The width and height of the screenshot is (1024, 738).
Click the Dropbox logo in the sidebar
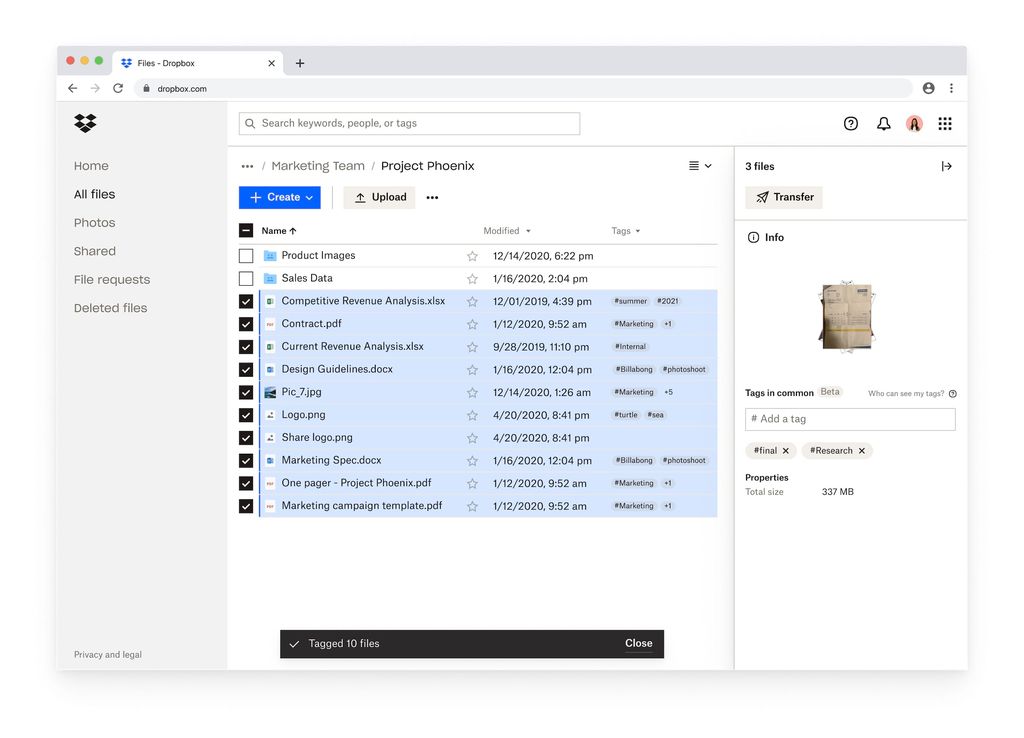point(84,122)
